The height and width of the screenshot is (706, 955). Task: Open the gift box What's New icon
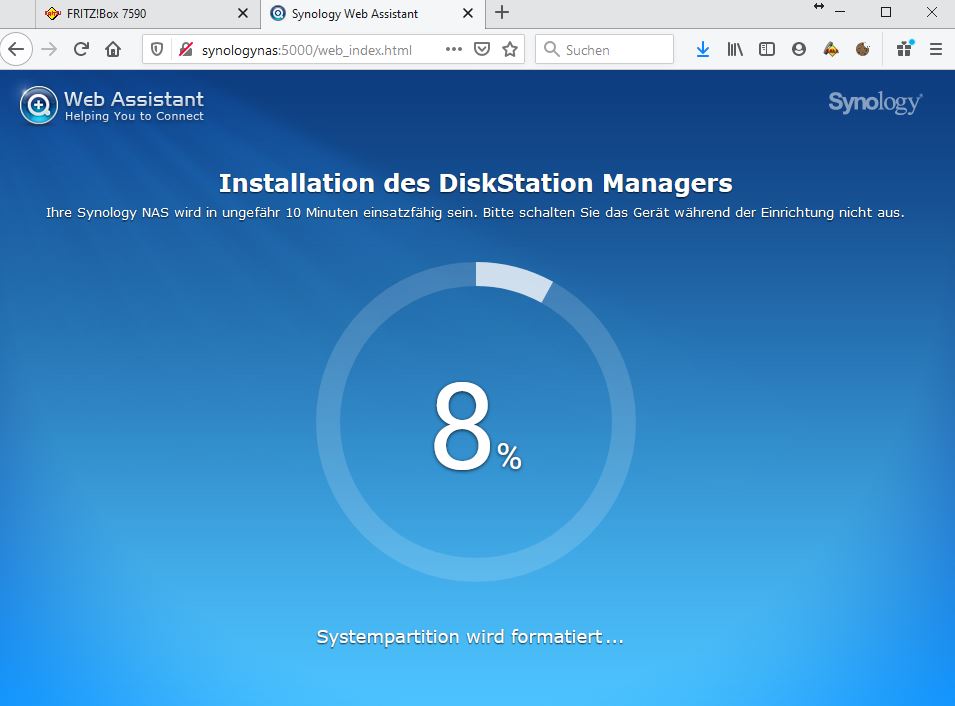[905, 49]
